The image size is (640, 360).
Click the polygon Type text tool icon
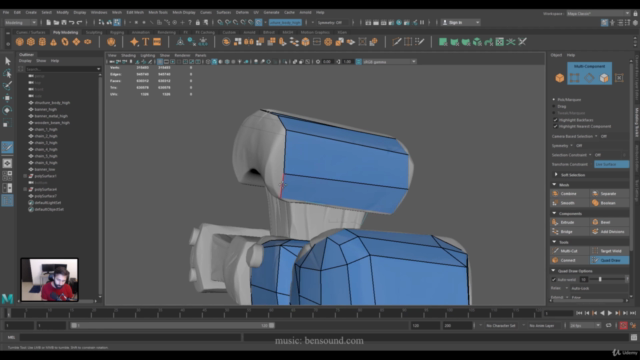pos(145,42)
